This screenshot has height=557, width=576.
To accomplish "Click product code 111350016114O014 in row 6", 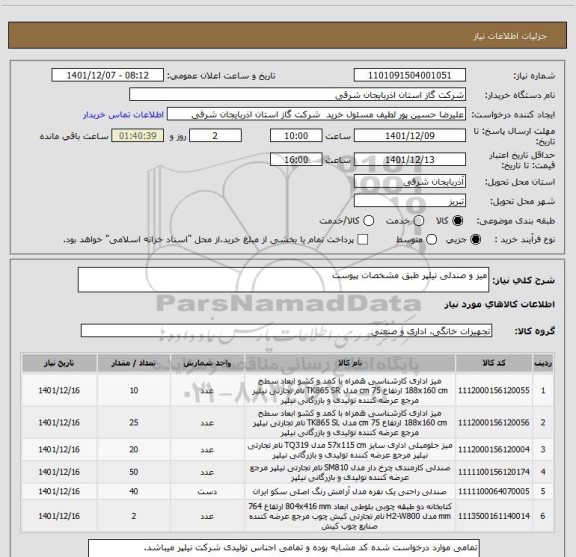I will point(494,516).
